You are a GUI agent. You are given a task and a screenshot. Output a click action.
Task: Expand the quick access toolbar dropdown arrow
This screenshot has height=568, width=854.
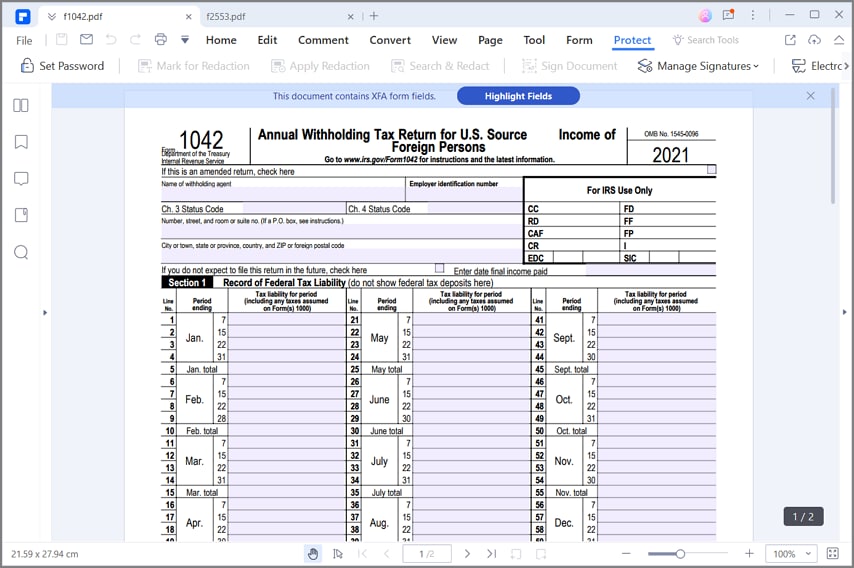pos(185,40)
